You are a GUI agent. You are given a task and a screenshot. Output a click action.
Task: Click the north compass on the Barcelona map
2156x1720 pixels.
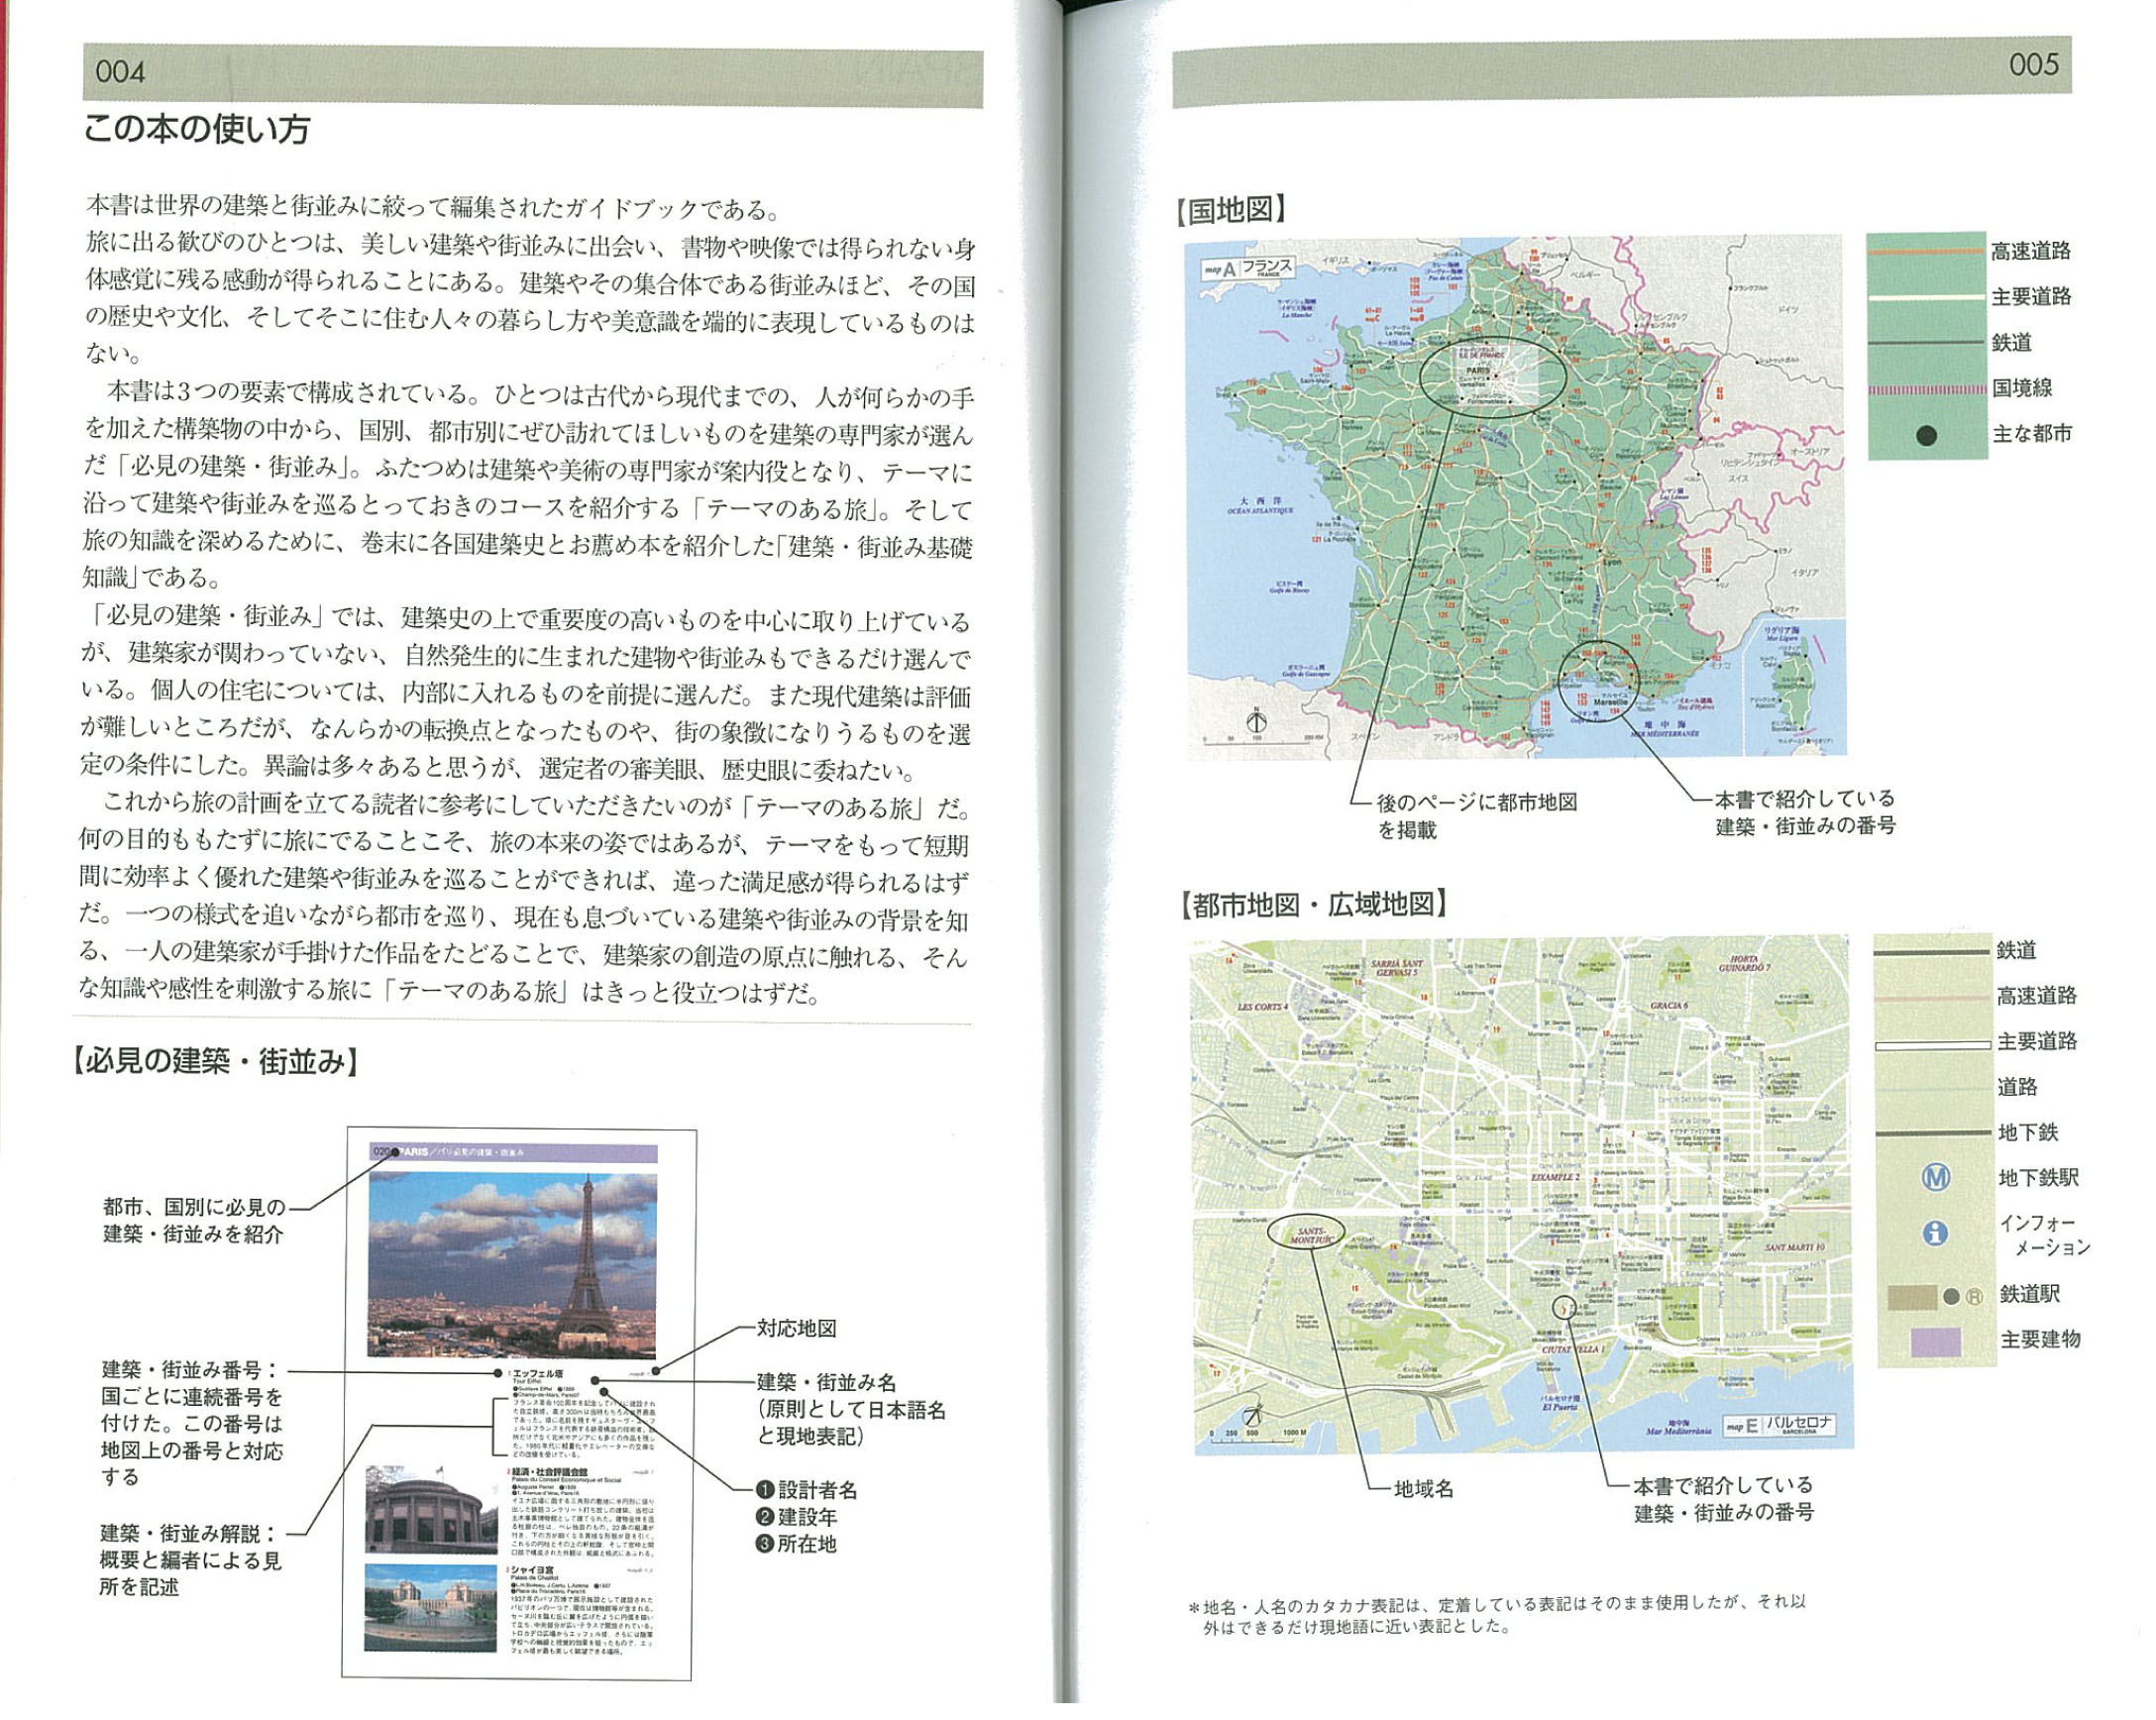1254,1414
